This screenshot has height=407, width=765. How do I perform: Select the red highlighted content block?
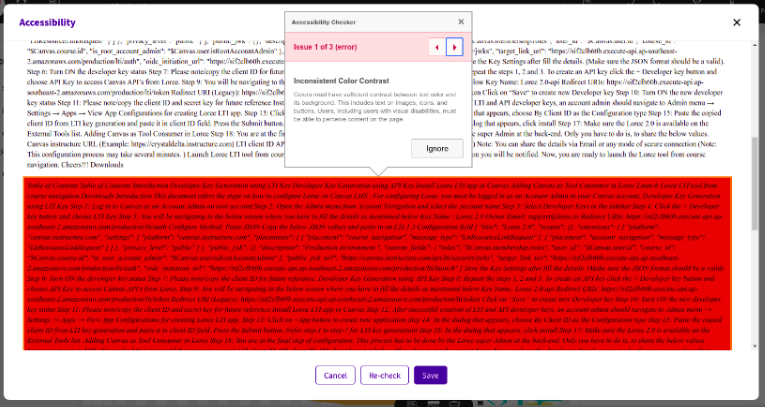pyautogui.click(x=378, y=264)
